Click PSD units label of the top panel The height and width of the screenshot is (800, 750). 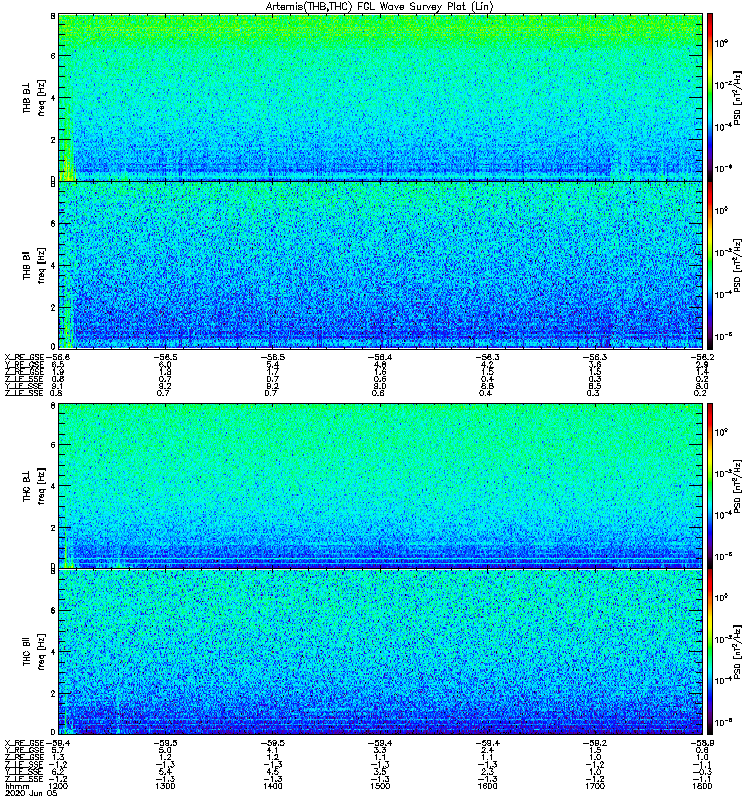click(737, 98)
